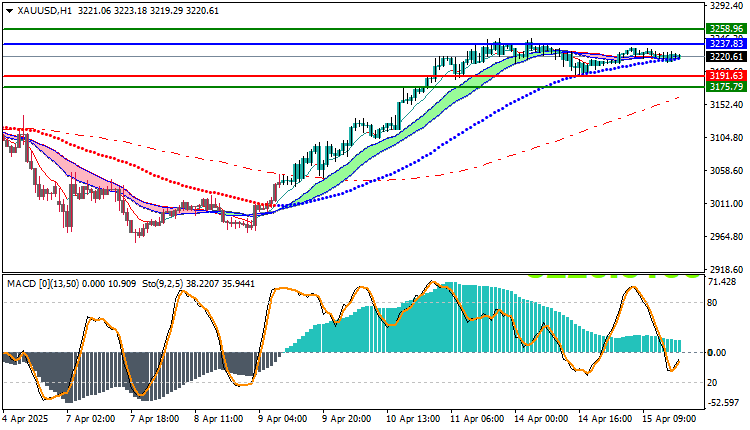Click the 3058.60 price axis value
750x430 pixels.
pyautogui.click(x=726, y=170)
